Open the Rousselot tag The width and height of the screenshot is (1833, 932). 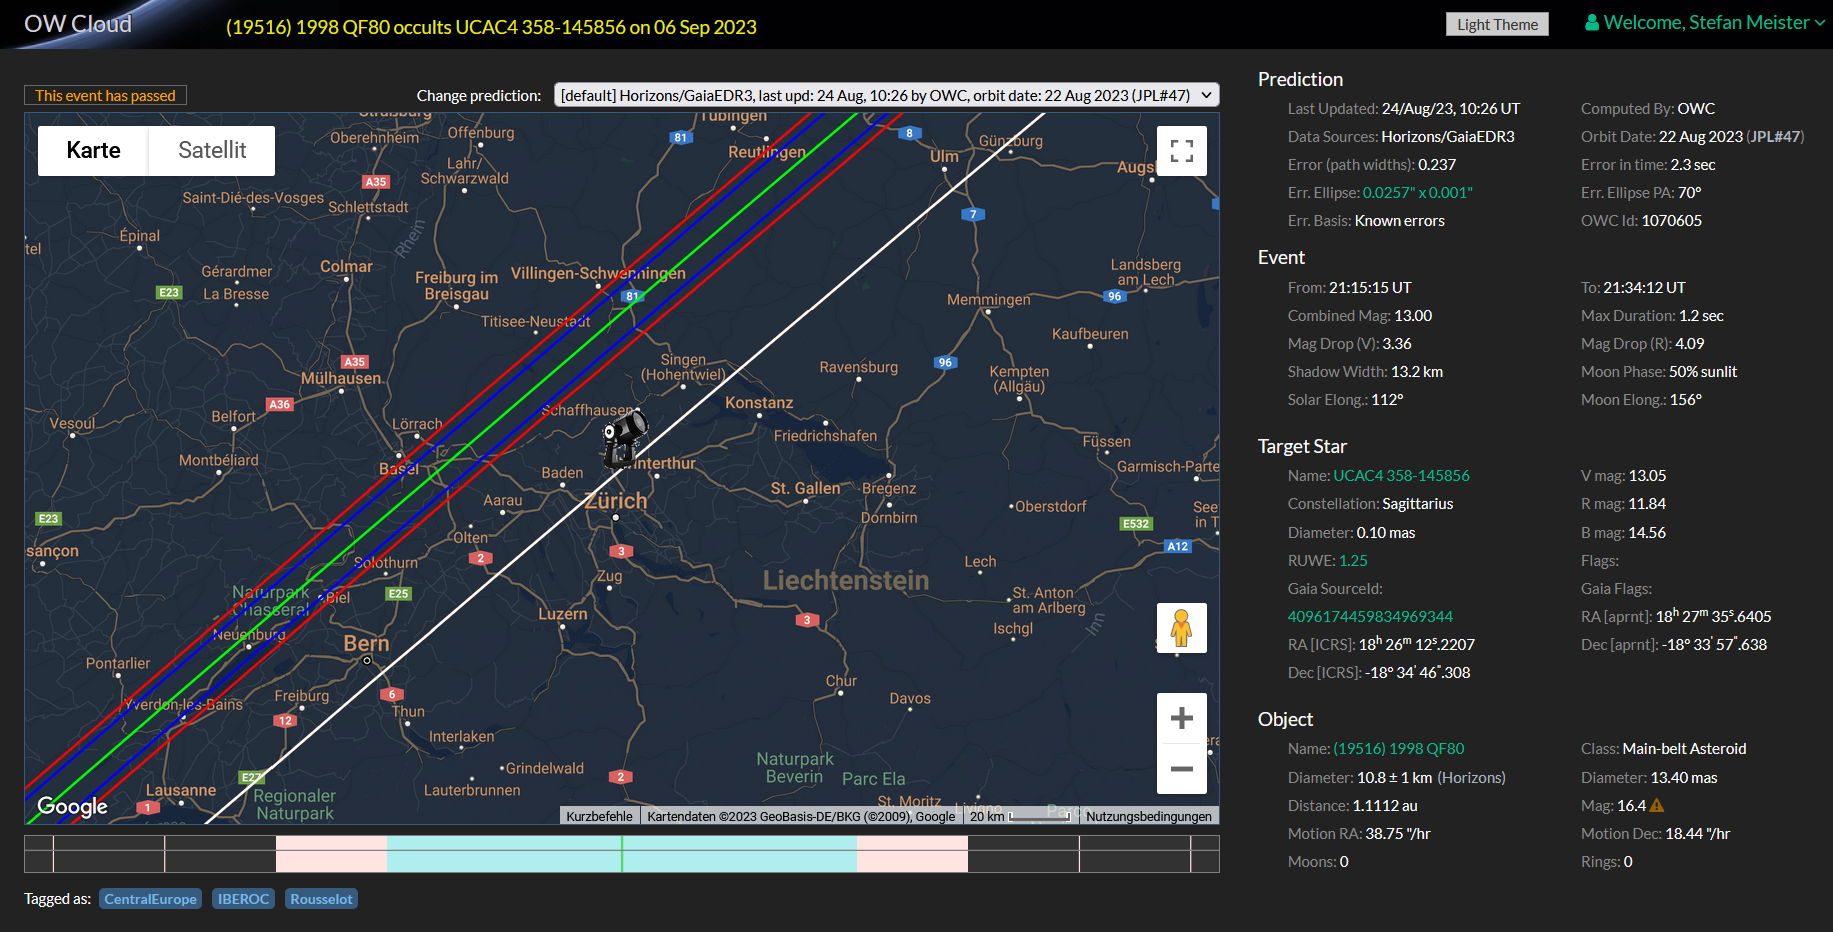click(x=321, y=899)
